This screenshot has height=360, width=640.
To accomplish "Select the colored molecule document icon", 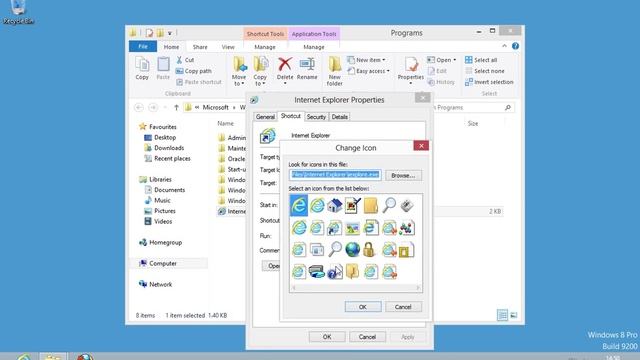I will pos(407,228).
